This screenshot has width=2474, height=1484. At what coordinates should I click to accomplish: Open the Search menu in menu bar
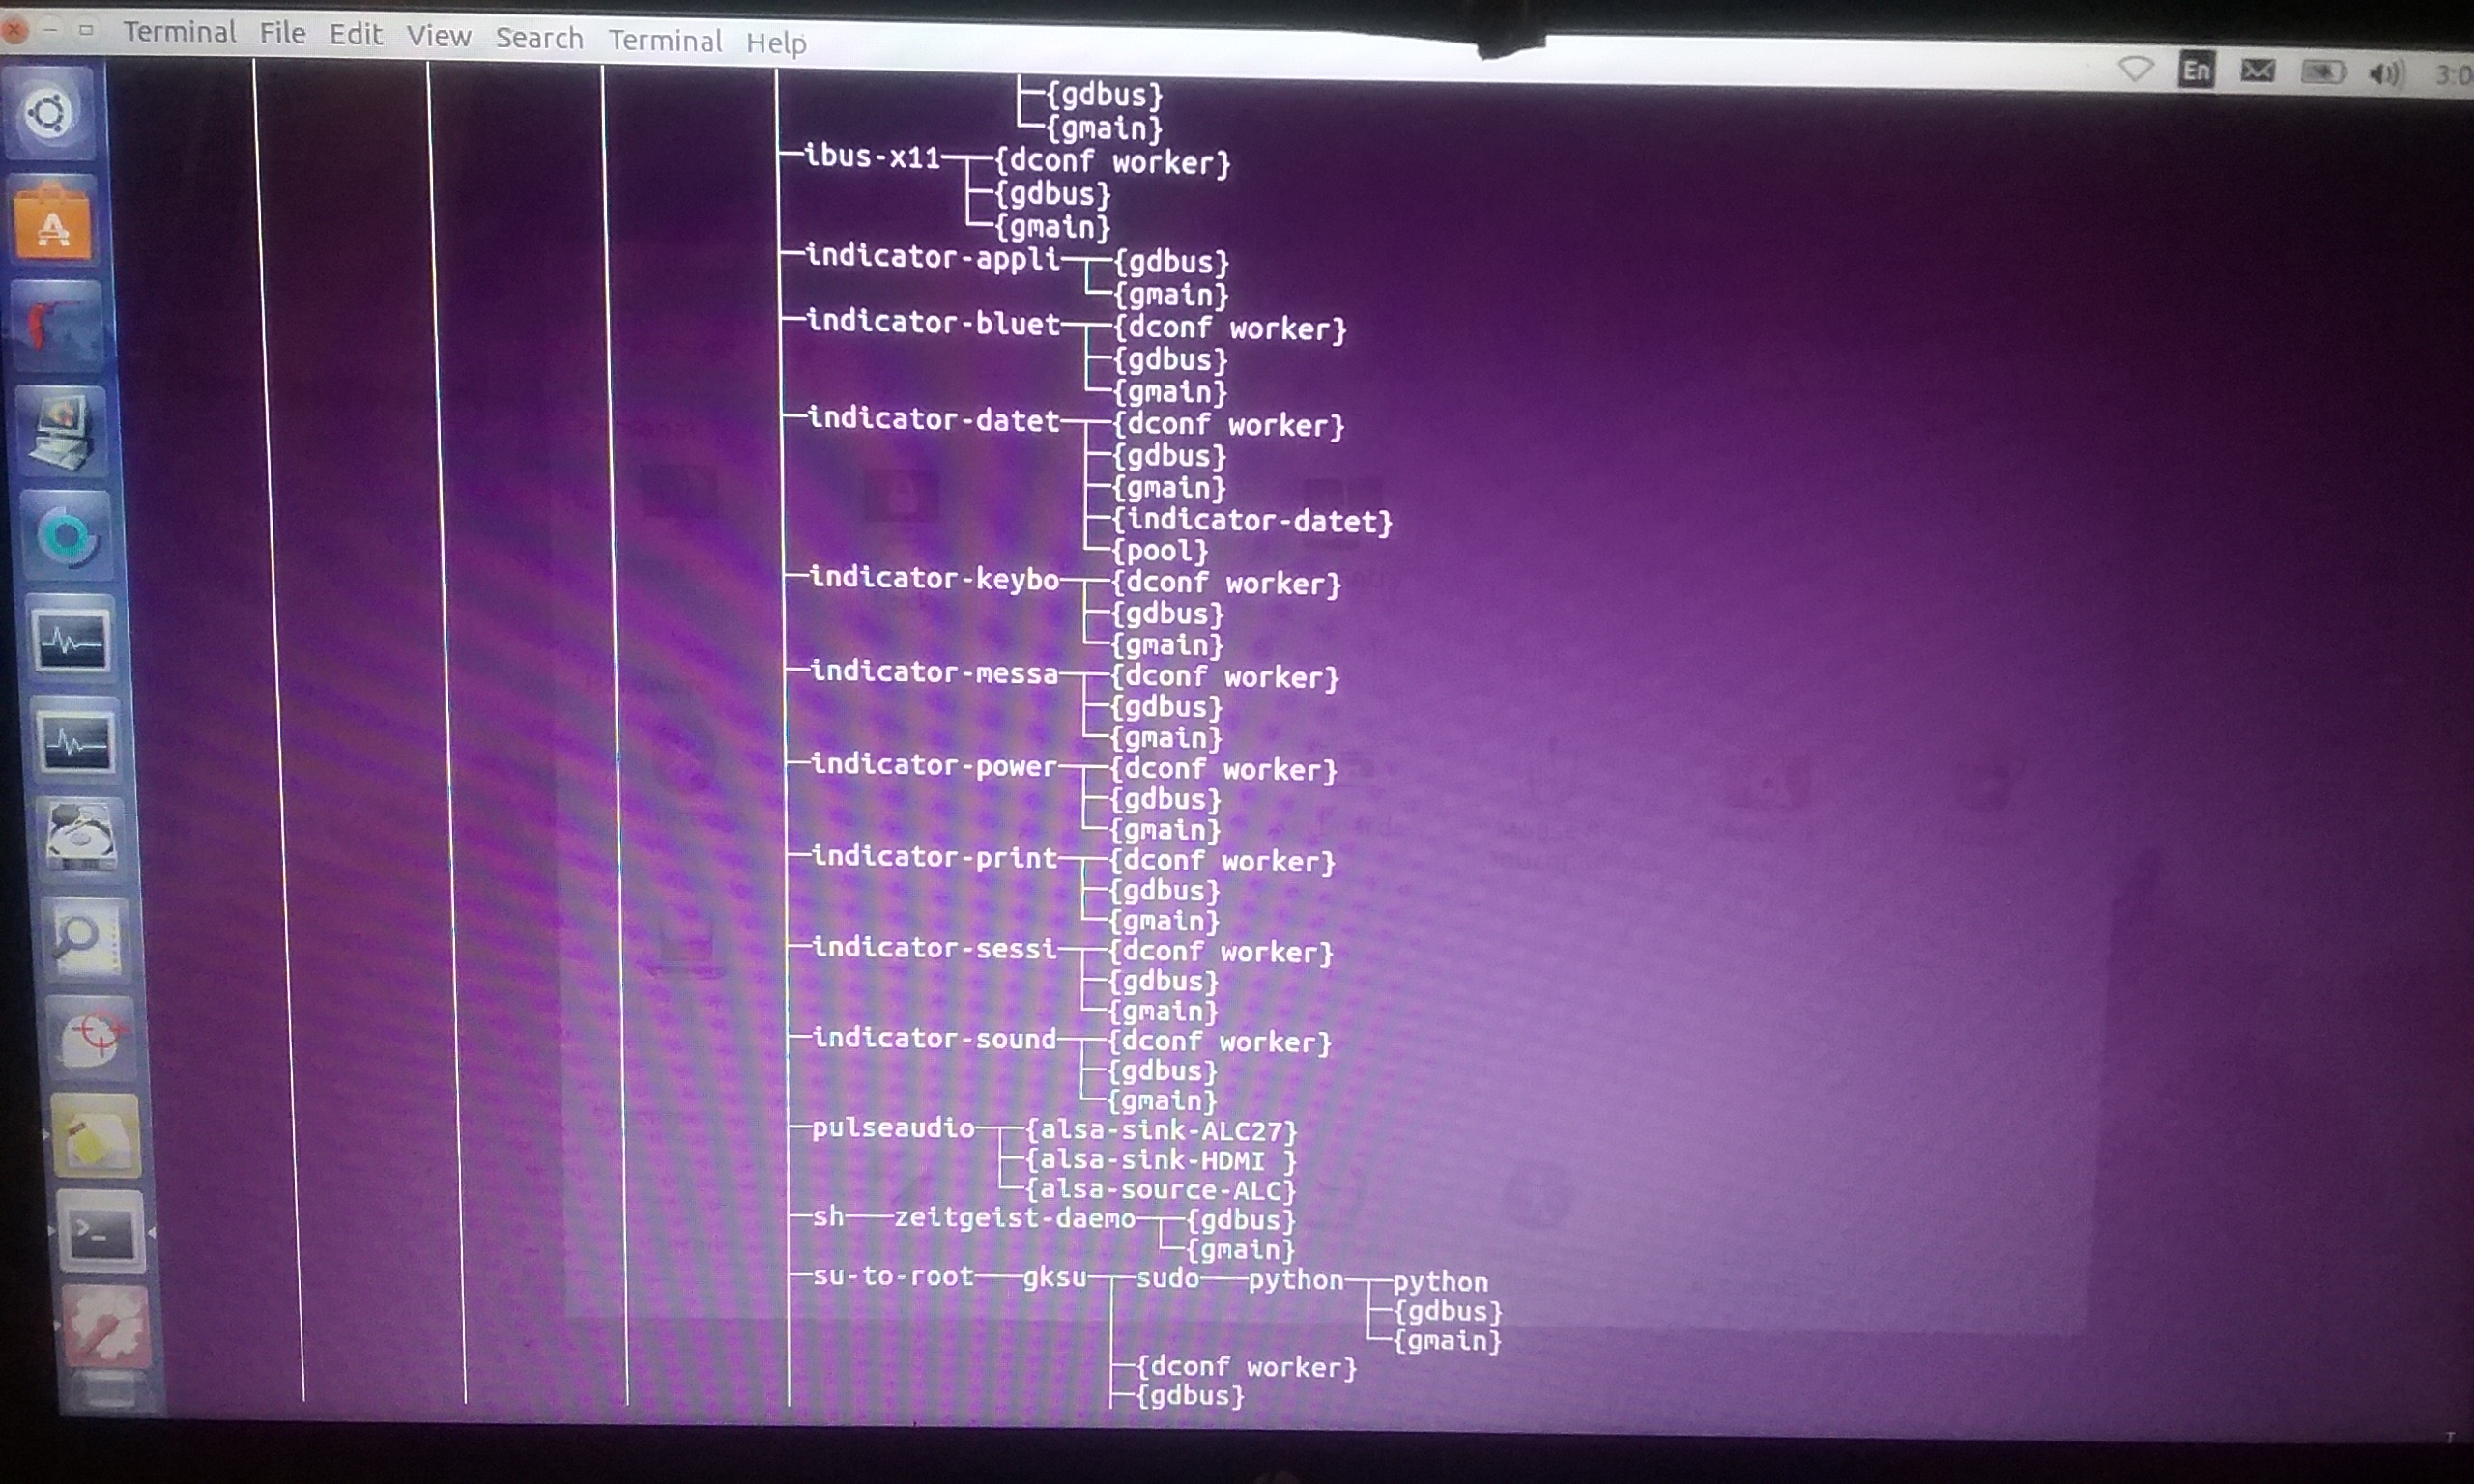pyautogui.click(x=539, y=38)
